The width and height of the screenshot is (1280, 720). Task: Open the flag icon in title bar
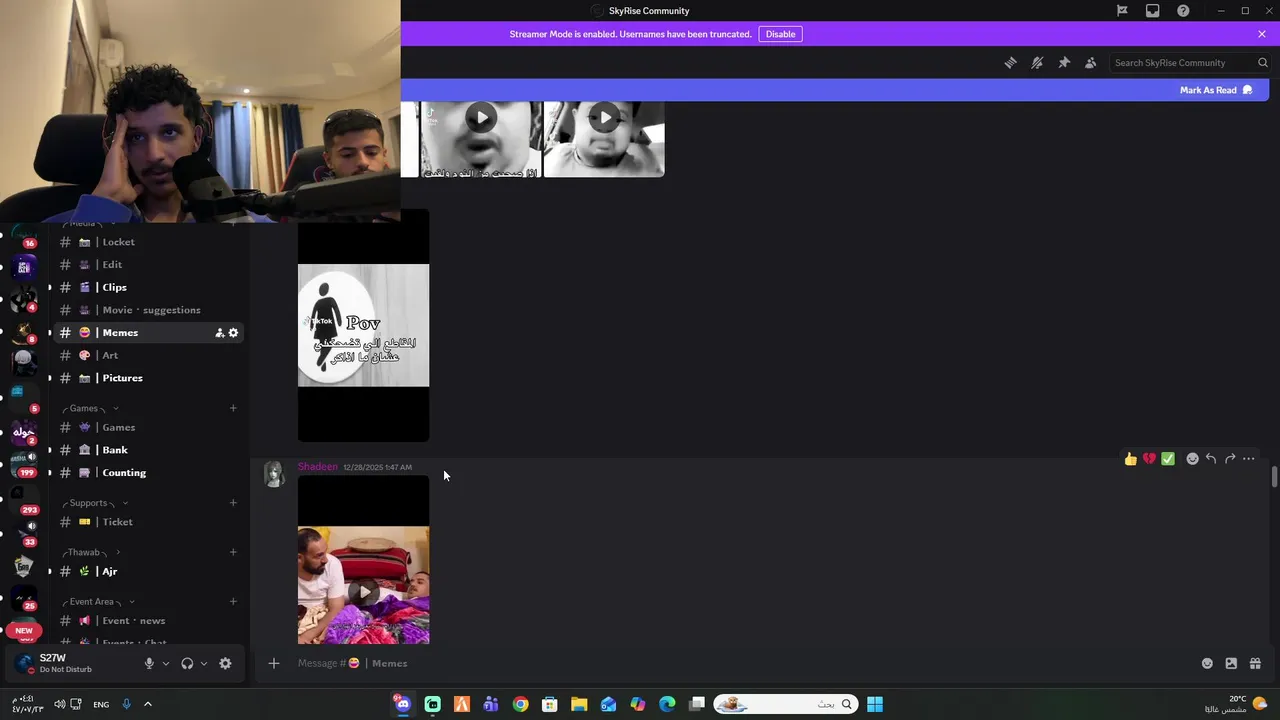pyautogui.click(x=1122, y=11)
